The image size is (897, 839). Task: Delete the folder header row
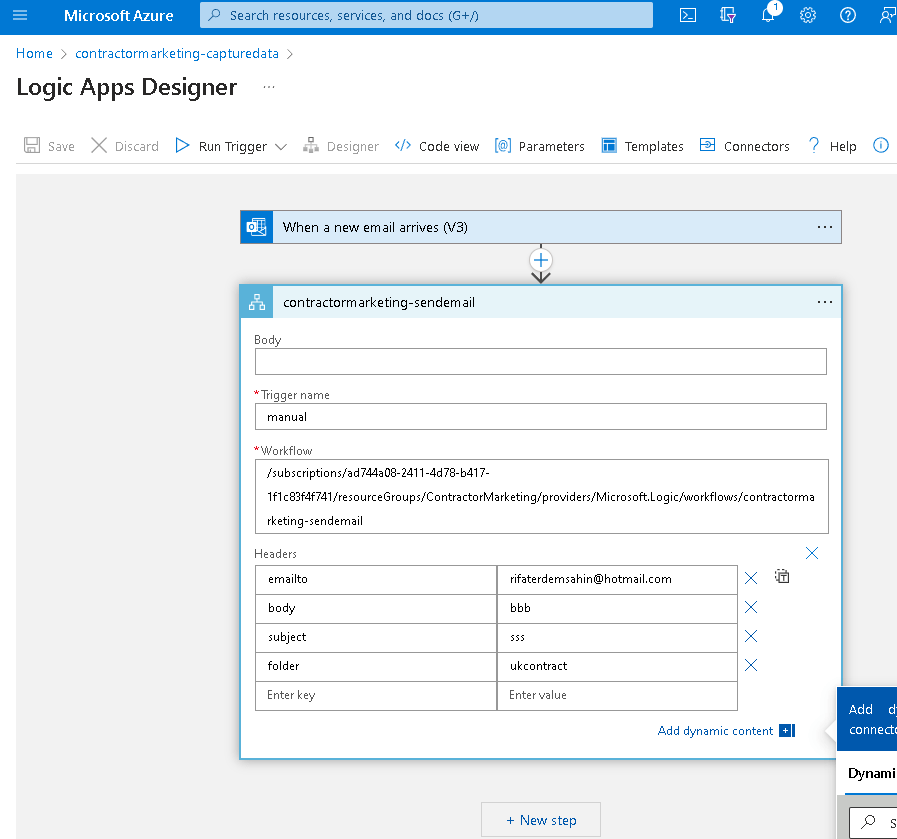(751, 665)
